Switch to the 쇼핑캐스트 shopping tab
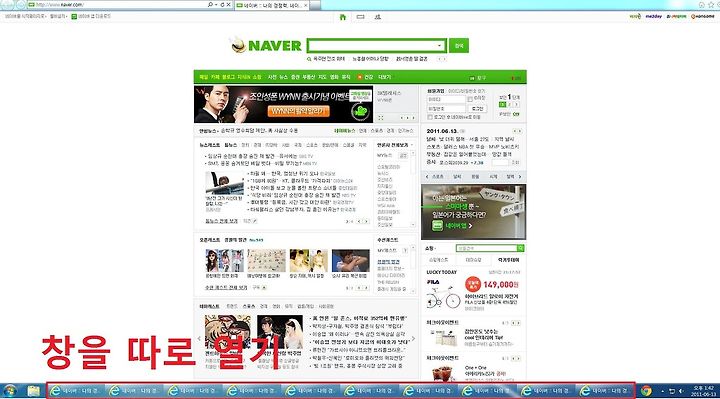The height and width of the screenshot is (399, 720). pos(438,260)
